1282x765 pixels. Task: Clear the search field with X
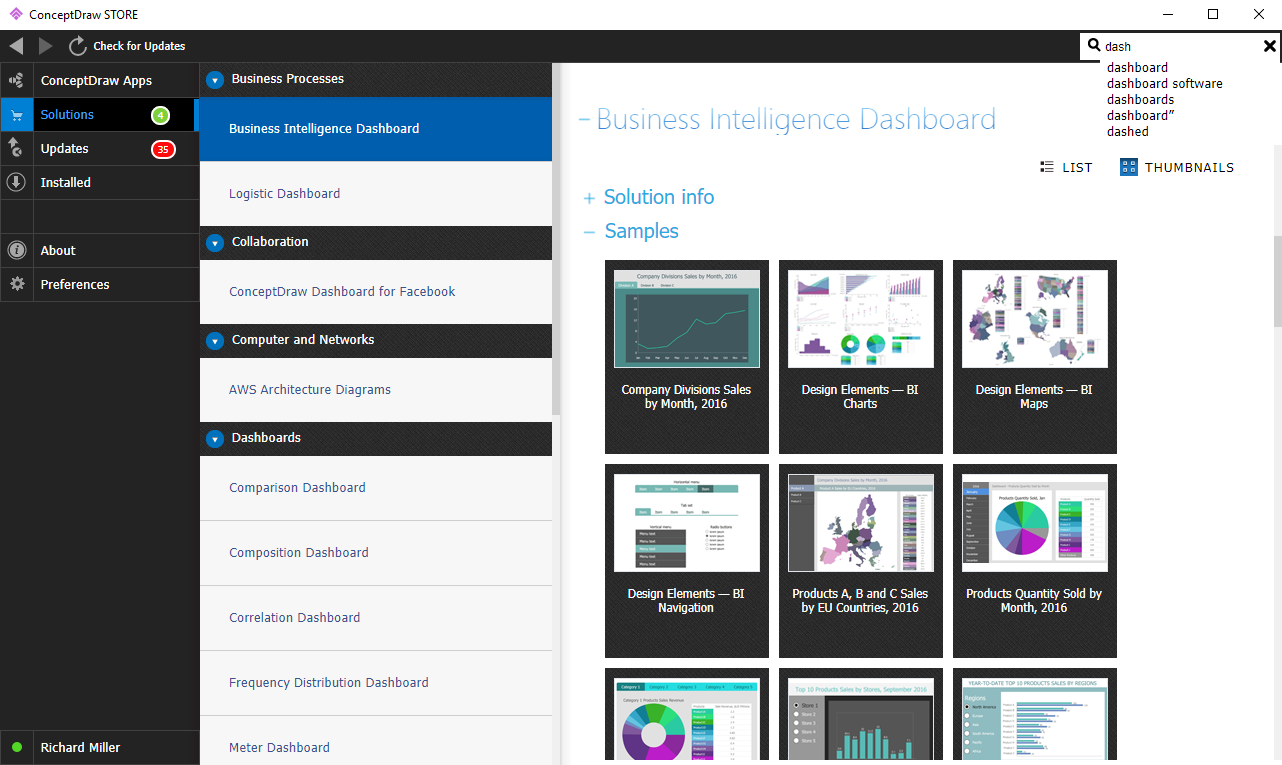[1270, 46]
